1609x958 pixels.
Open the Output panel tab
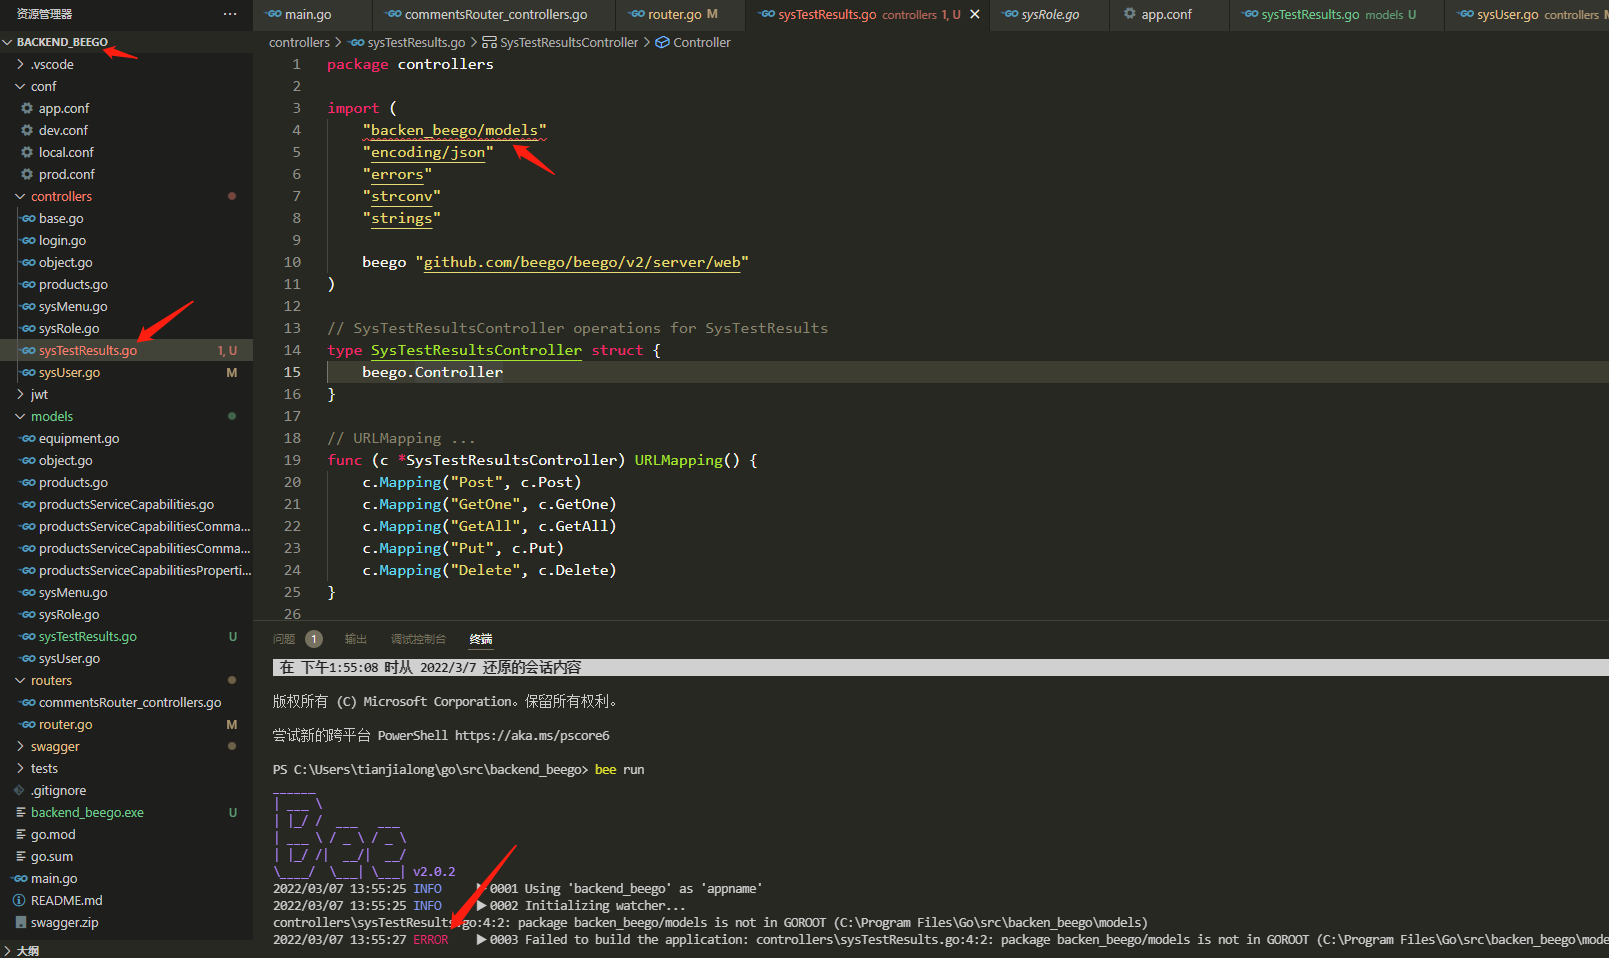(356, 639)
